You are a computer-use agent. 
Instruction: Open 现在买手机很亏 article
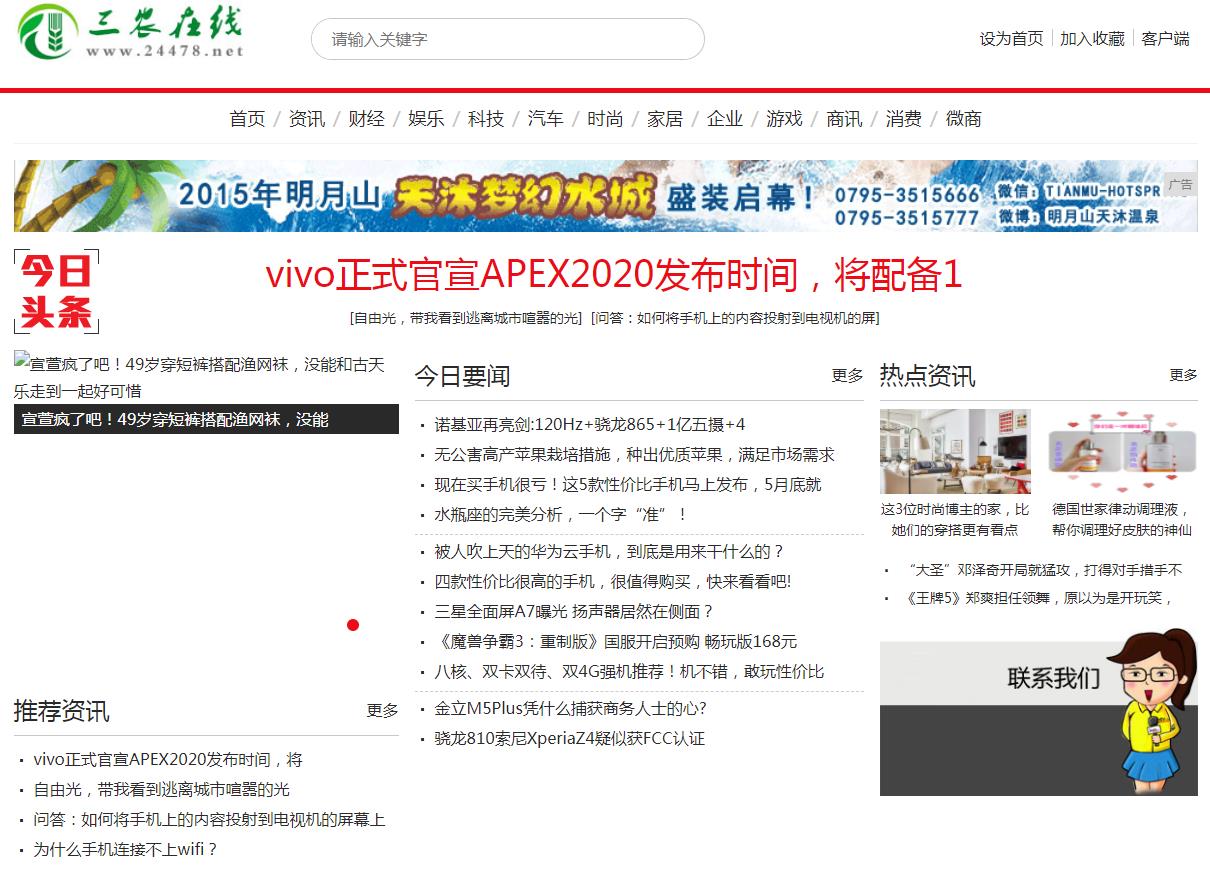[x=628, y=484]
